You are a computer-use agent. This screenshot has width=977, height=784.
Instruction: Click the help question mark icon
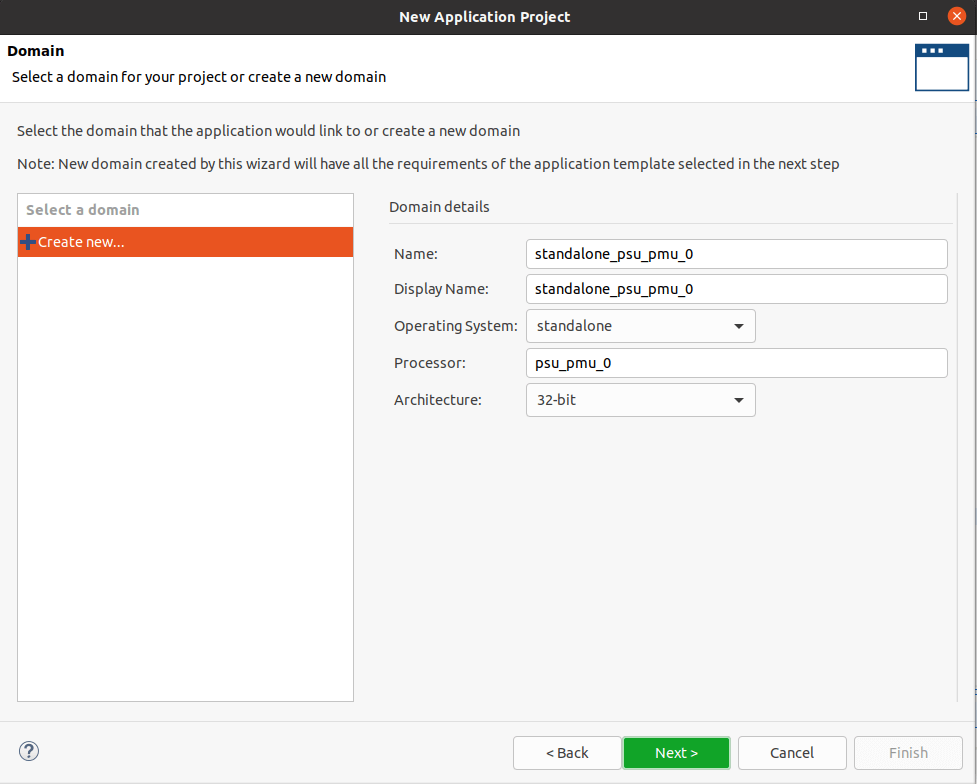coord(29,751)
